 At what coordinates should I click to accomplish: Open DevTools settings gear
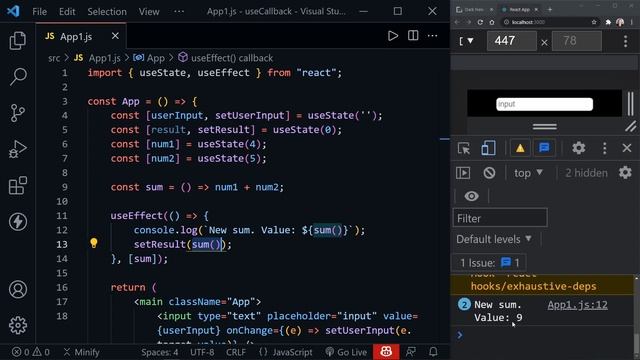579,148
